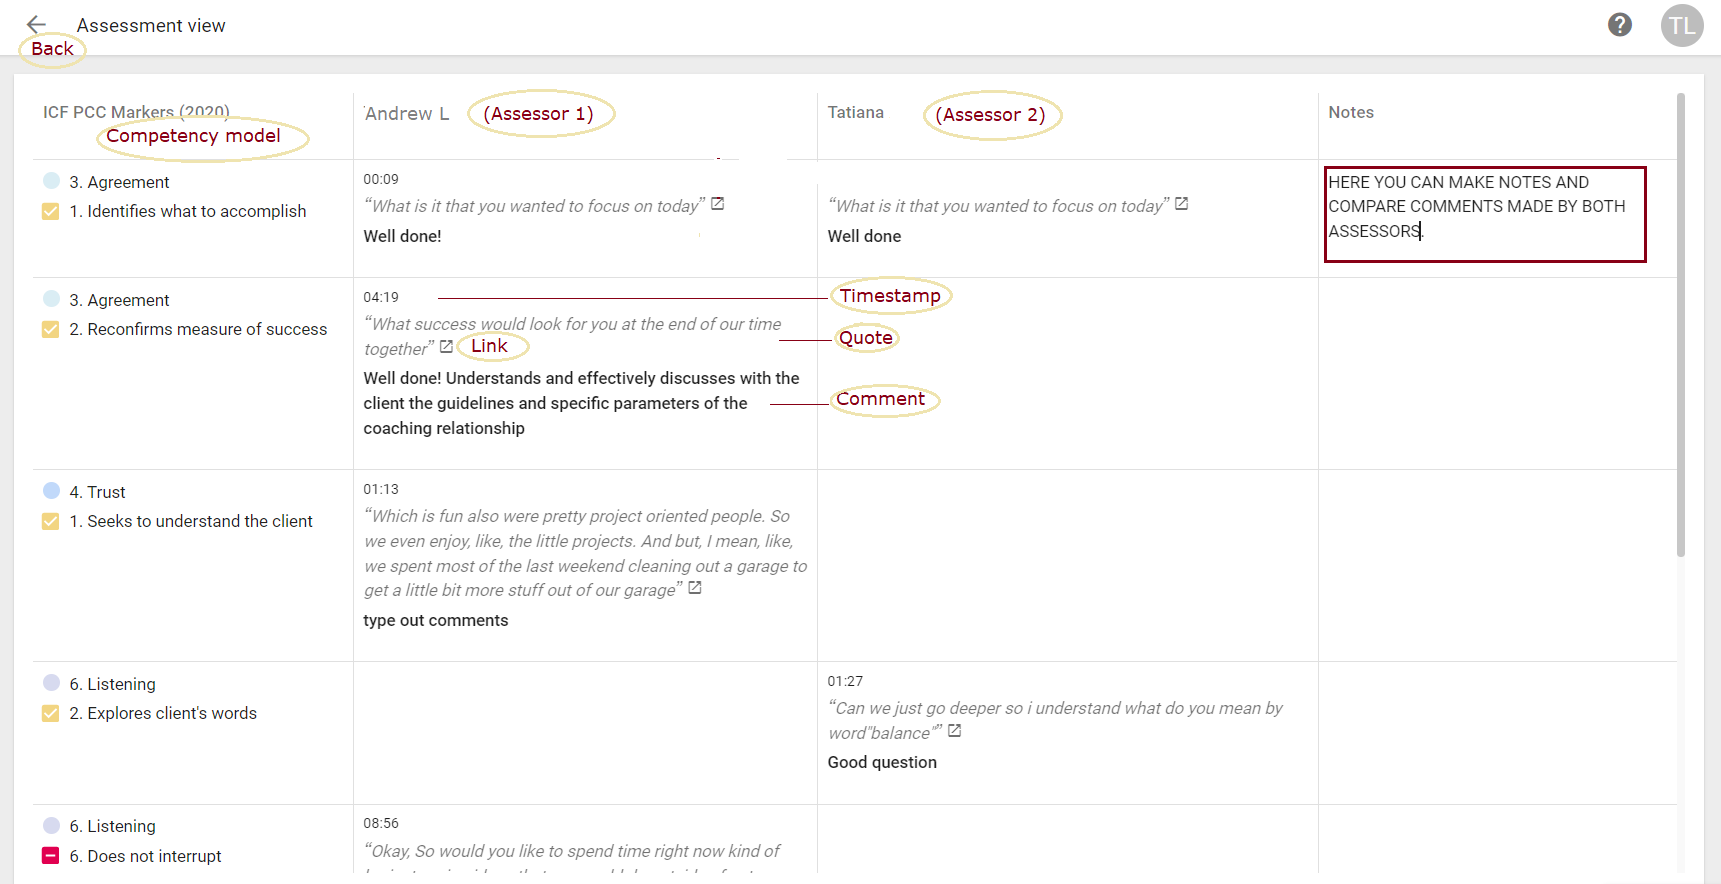
Task: Click the '6. Listening' color dot above Explores
Action: [x=52, y=682]
